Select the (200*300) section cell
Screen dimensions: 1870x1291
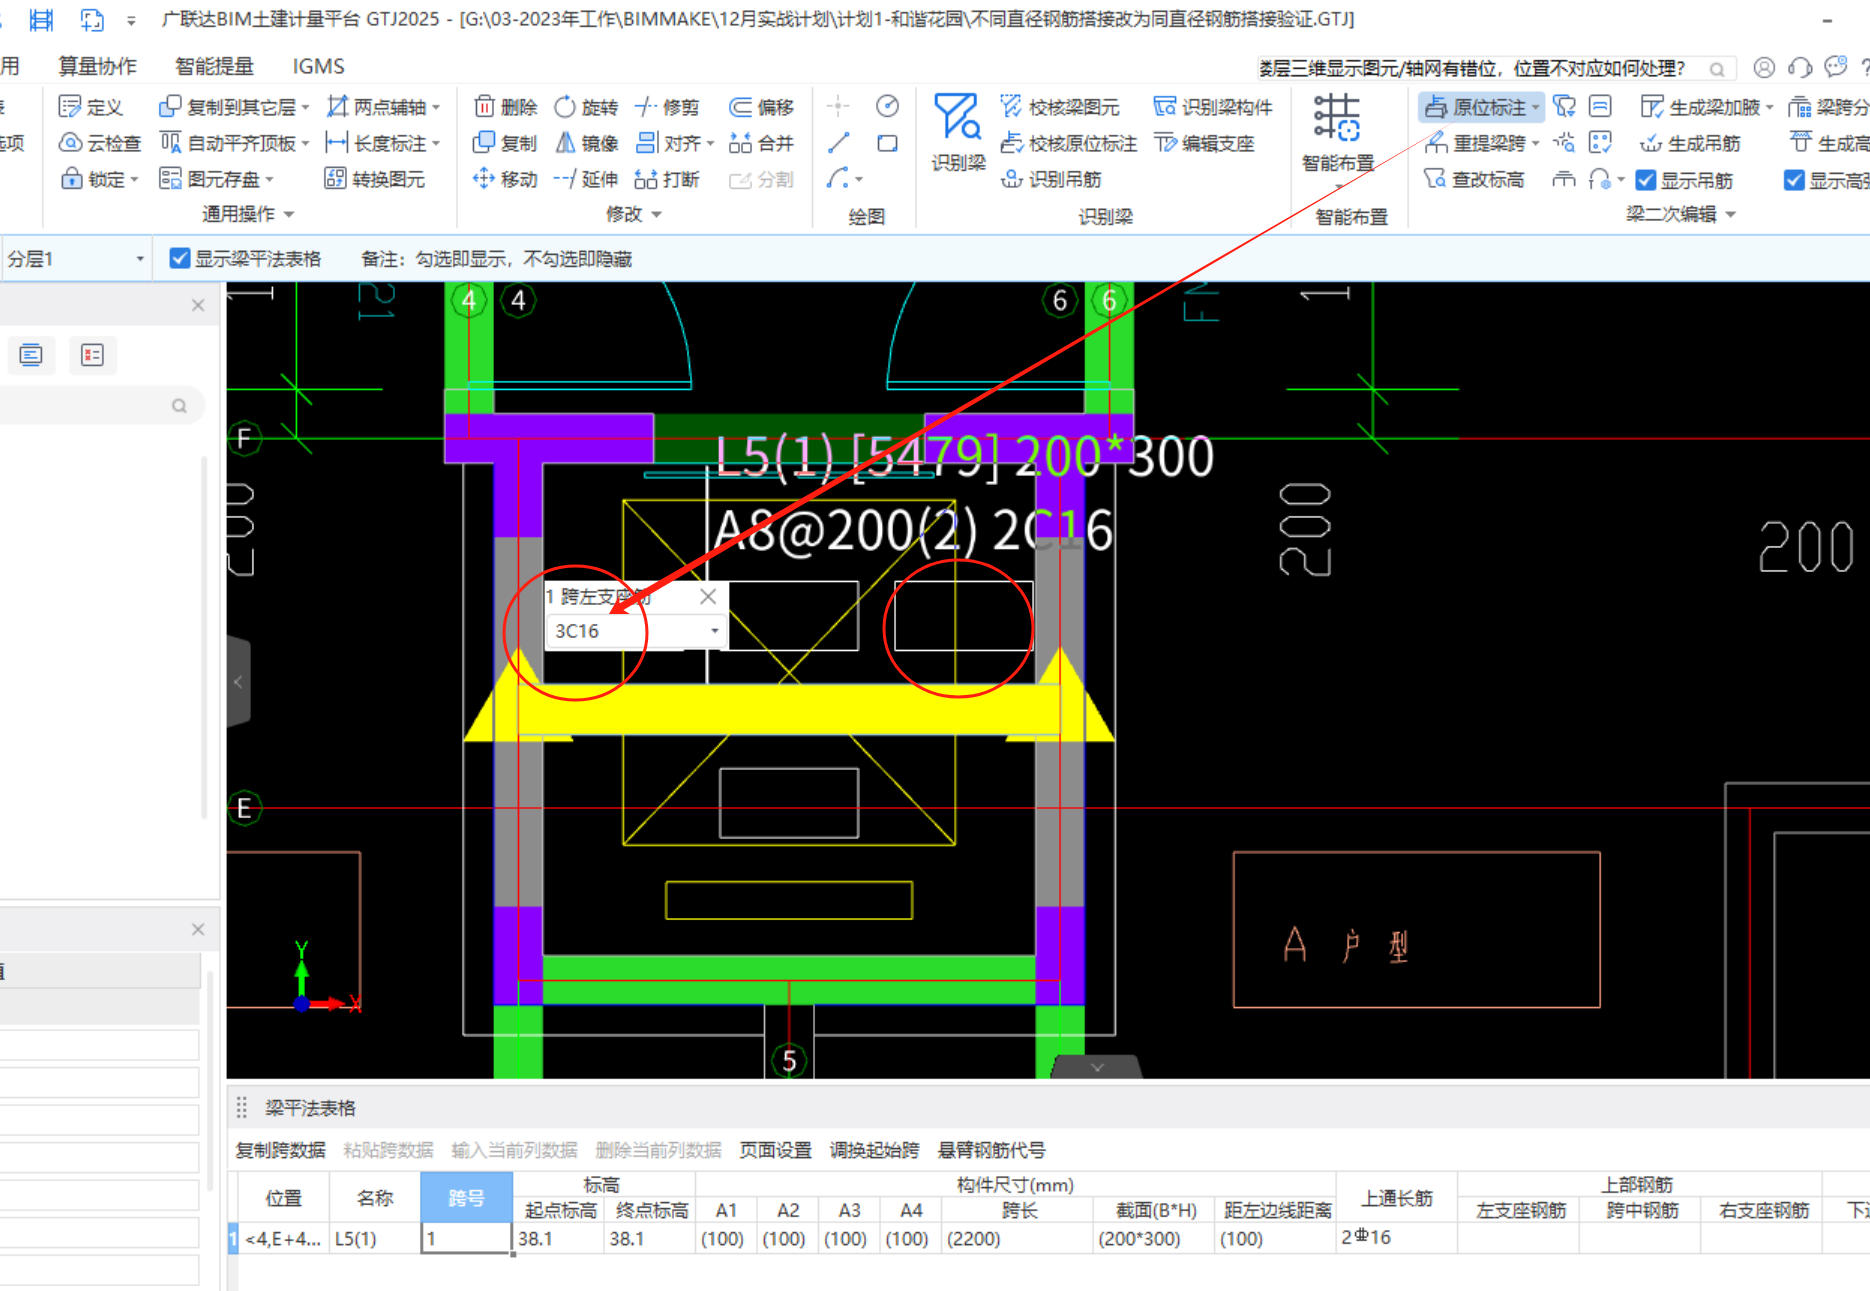coord(1153,1238)
